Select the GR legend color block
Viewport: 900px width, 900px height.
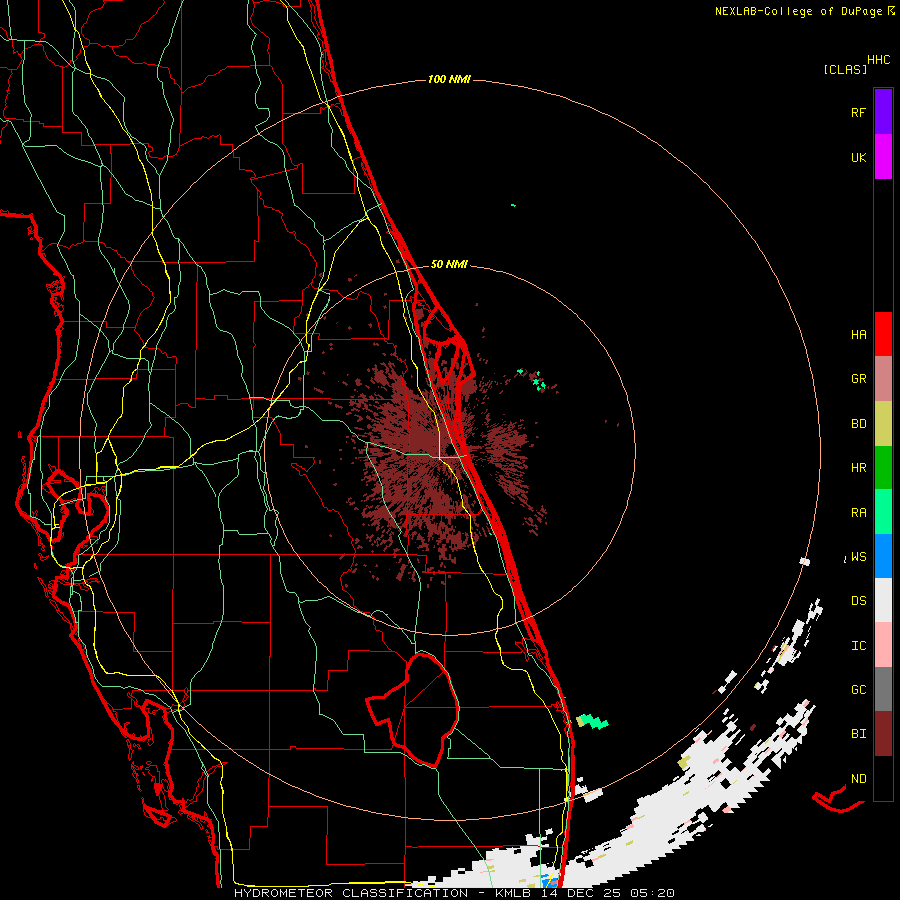tap(883, 379)
